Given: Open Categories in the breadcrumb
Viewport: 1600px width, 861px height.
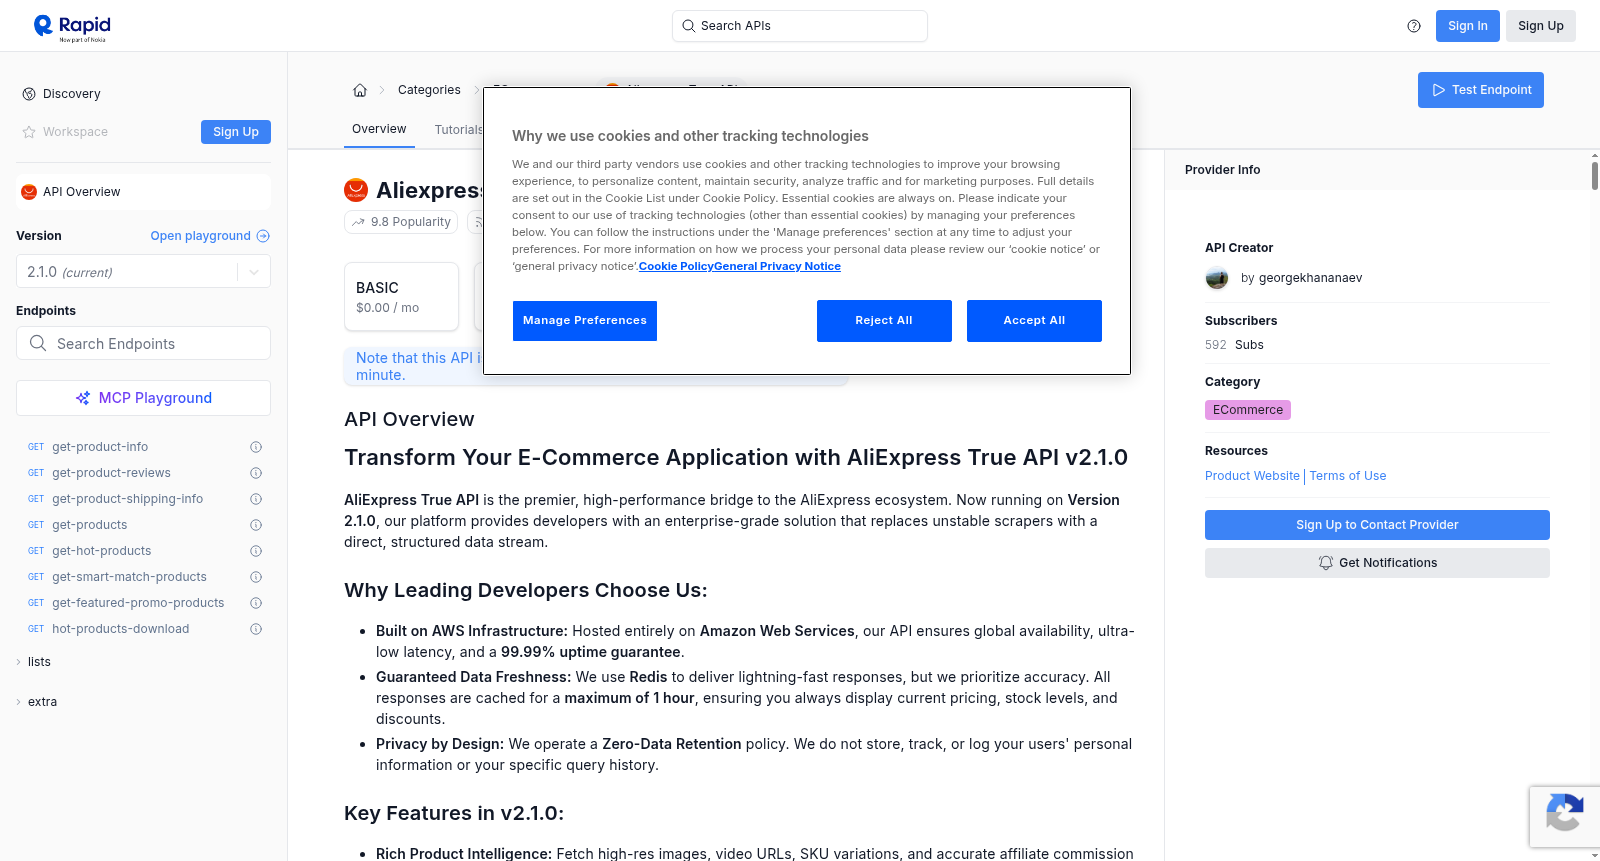Looking at the screenshot, I should coord(429,90).
